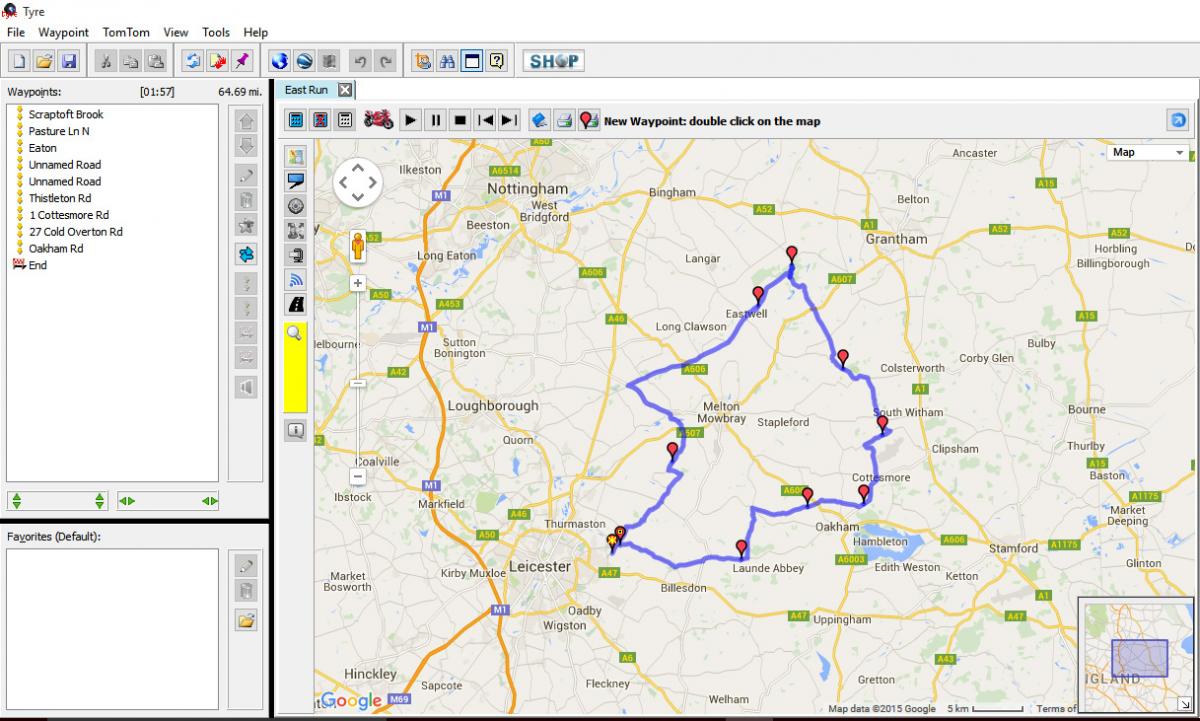Select the Eaton waypoint
This screenshot has width=1200, height=721.
[x=43, y=148]
